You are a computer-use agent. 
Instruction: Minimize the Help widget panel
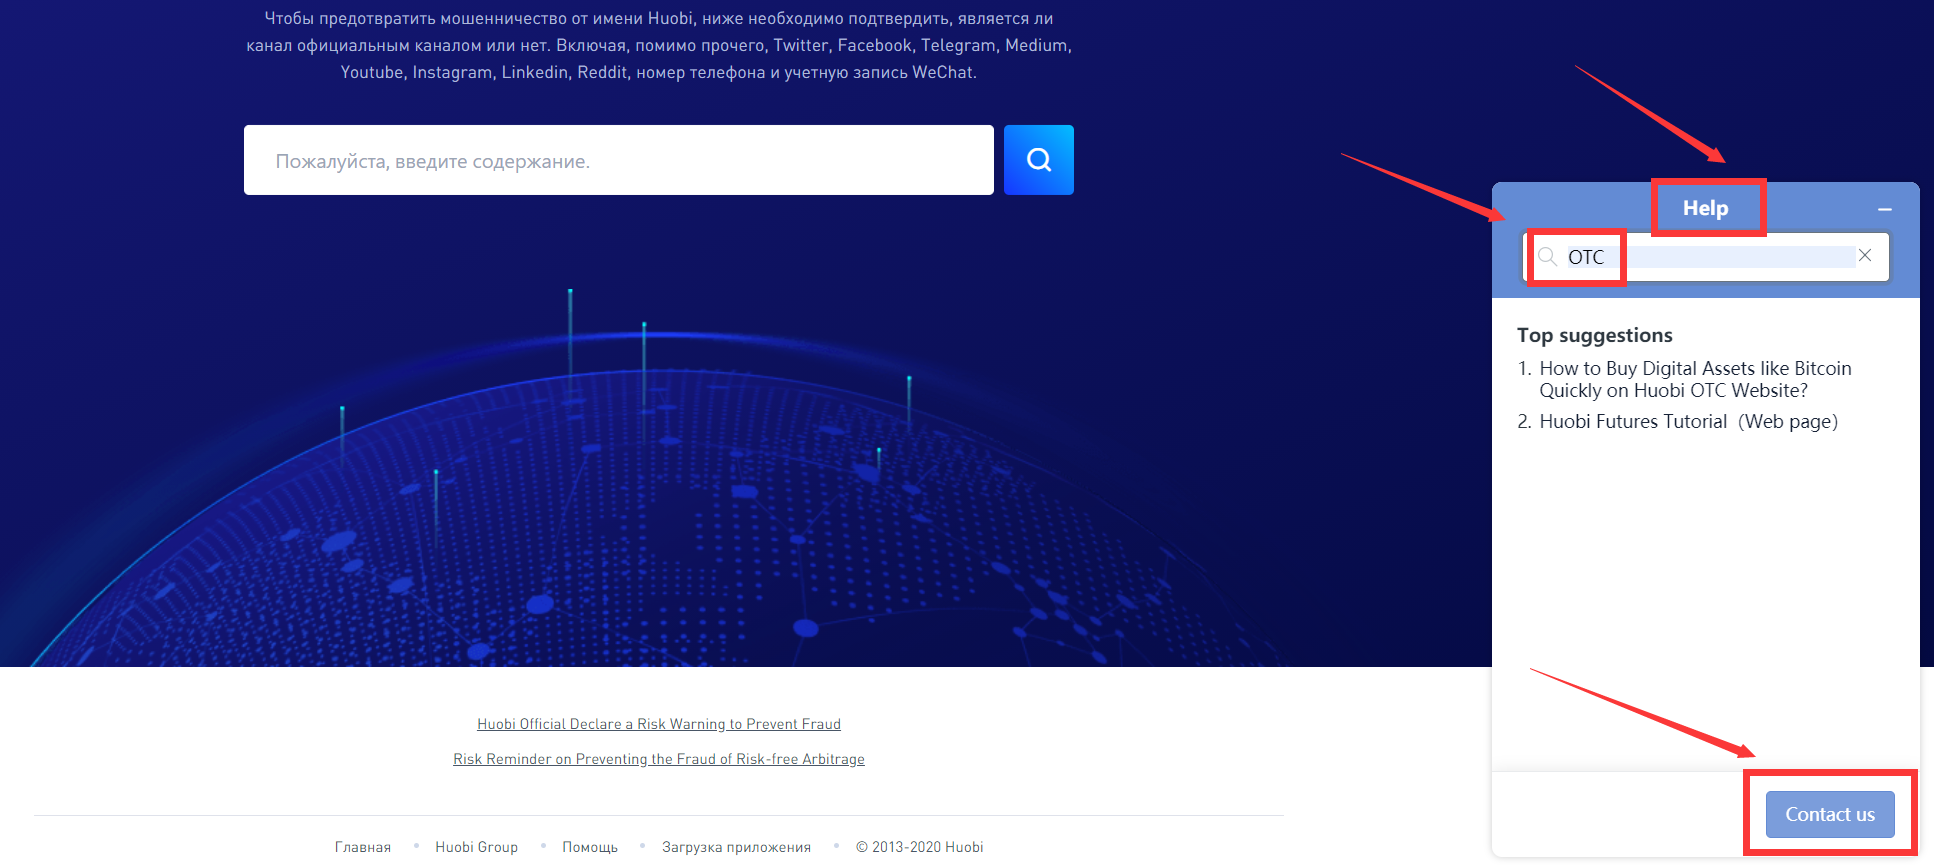click(1884, 210)
